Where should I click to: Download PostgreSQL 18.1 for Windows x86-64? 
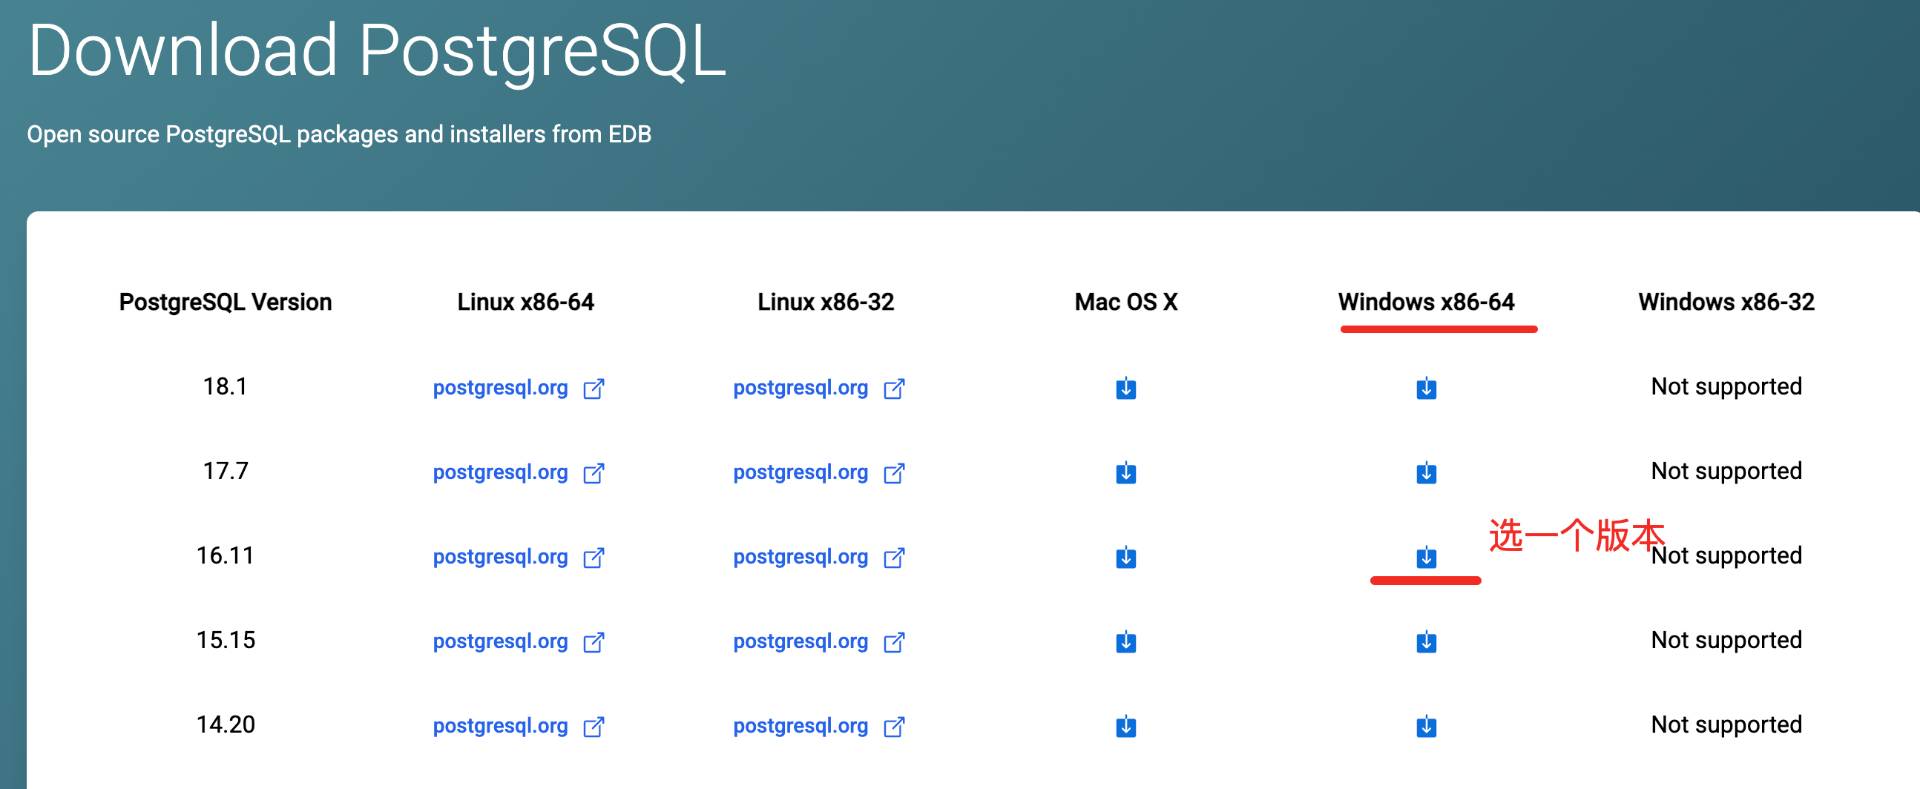coord(1426,388)
